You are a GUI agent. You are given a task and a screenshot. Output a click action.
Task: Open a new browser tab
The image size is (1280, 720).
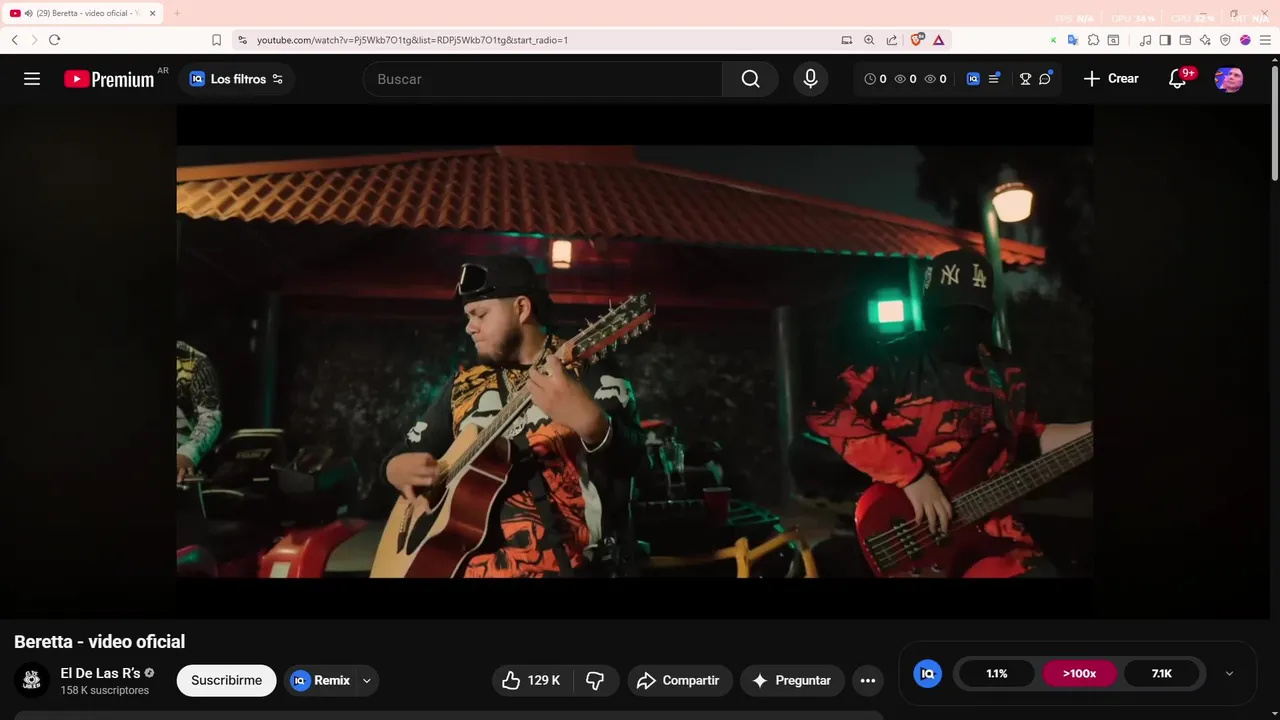[x=177, y=13]
